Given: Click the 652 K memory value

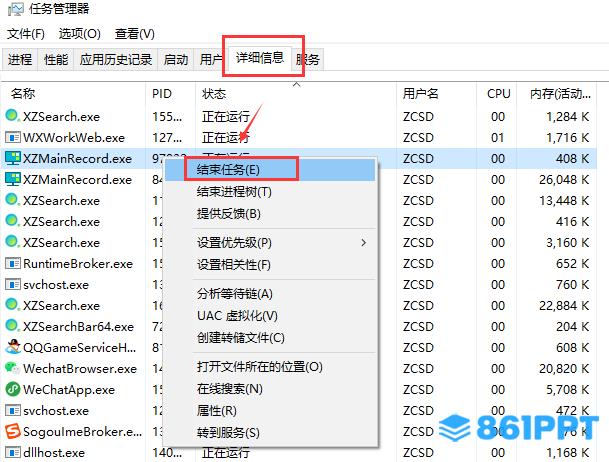Looking at the screenshot, I should tap(572, 263).
